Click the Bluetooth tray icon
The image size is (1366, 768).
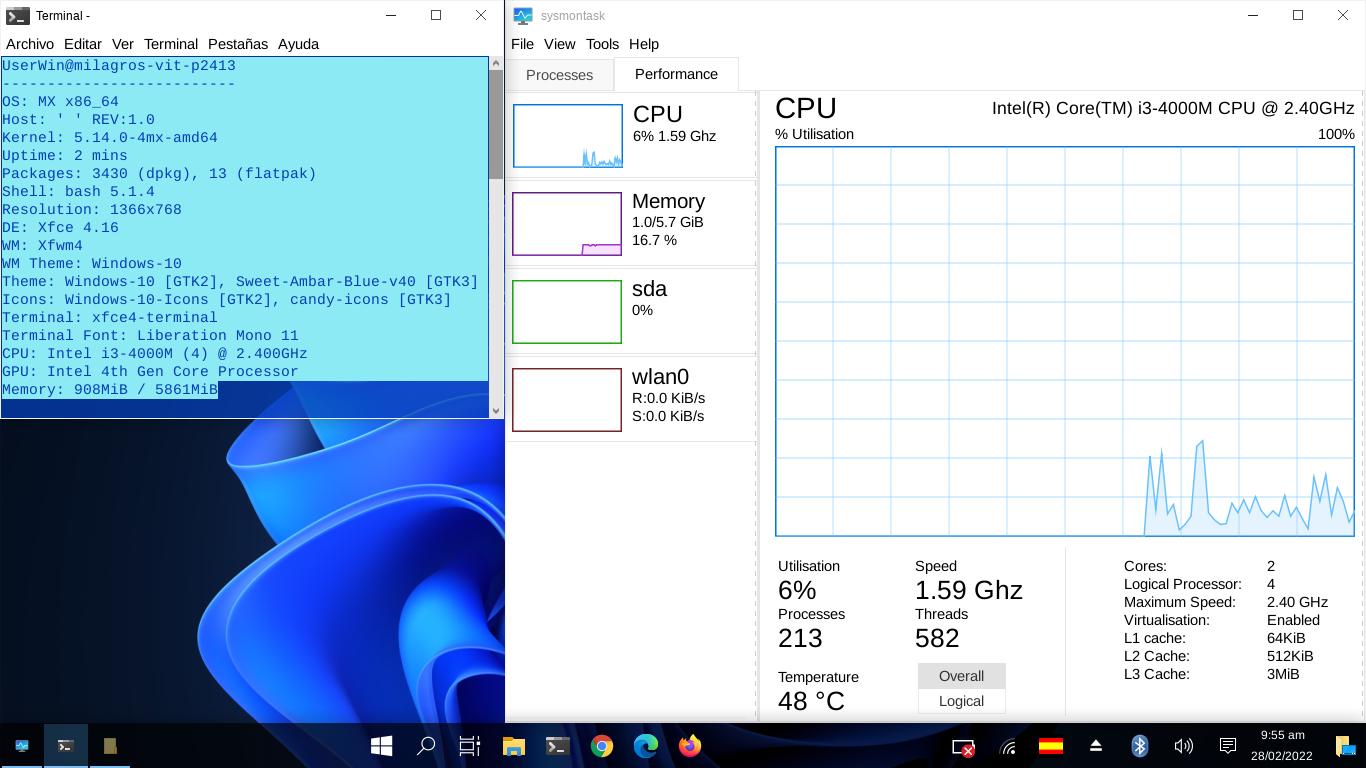pyautogui.click(x=1139, y=746)
